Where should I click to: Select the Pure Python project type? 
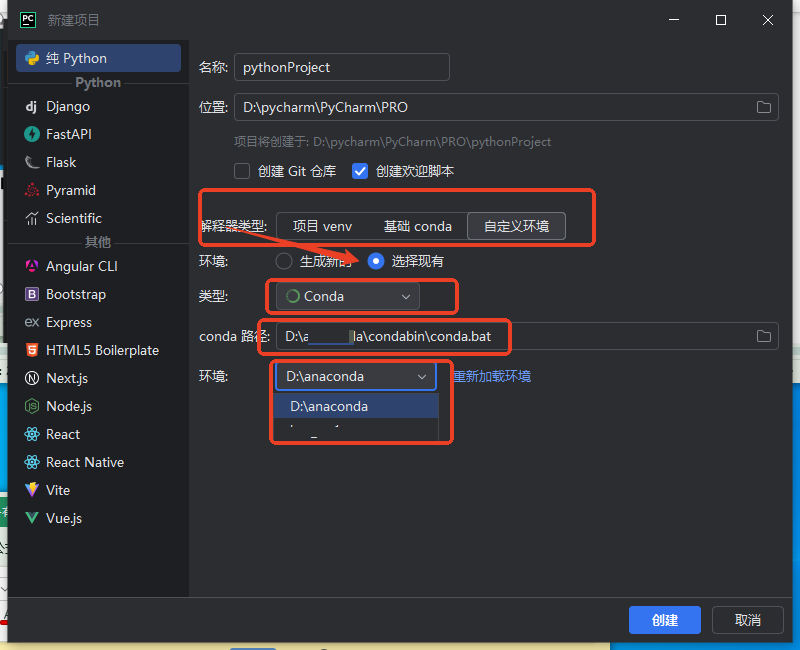98,58
